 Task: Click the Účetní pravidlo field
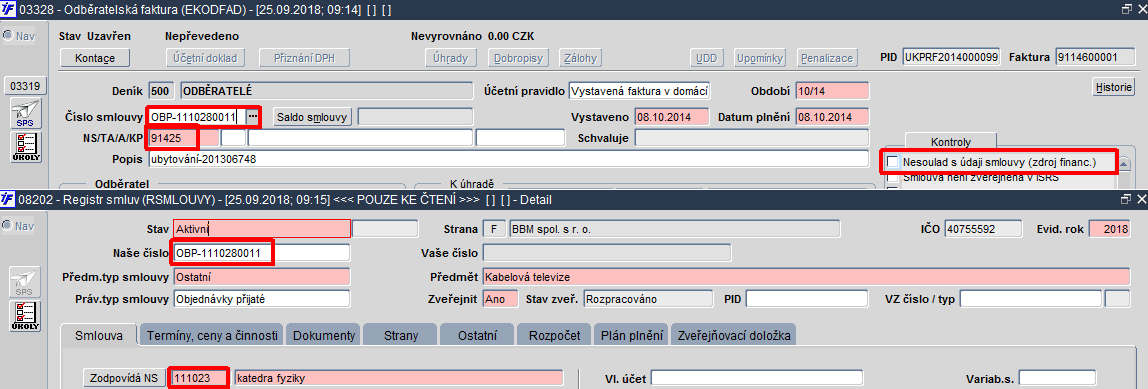coord(639,92)
